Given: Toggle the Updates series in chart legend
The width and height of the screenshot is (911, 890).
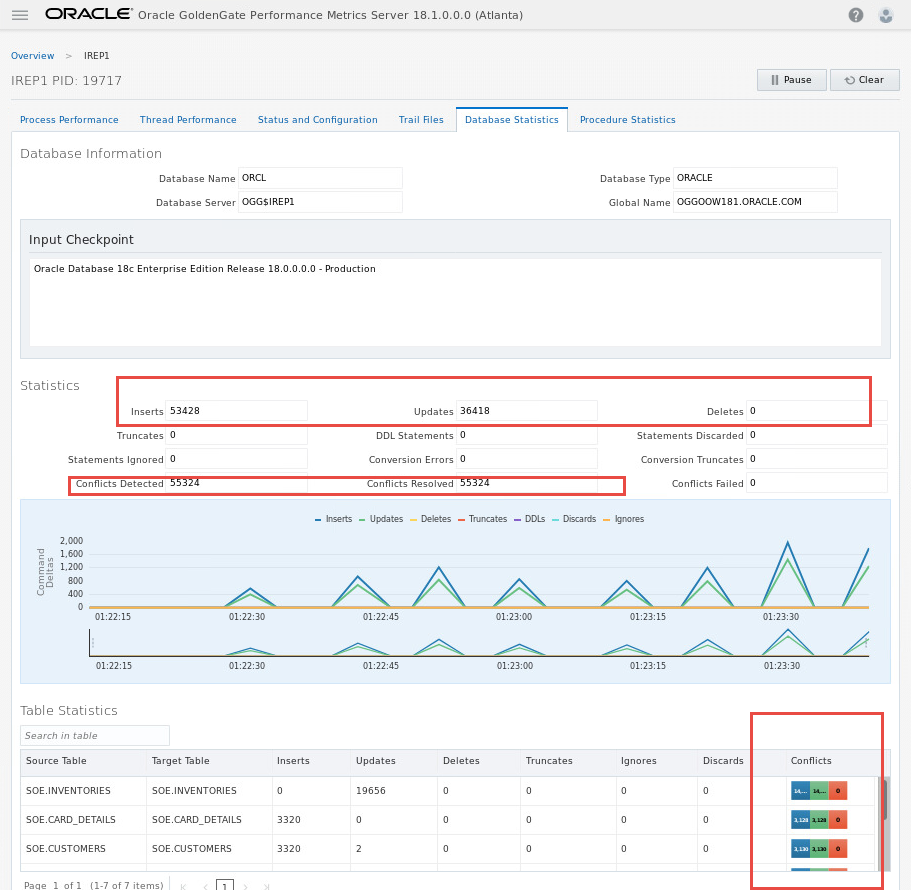Looking at the screenshot, I should [x=381, y=519].
